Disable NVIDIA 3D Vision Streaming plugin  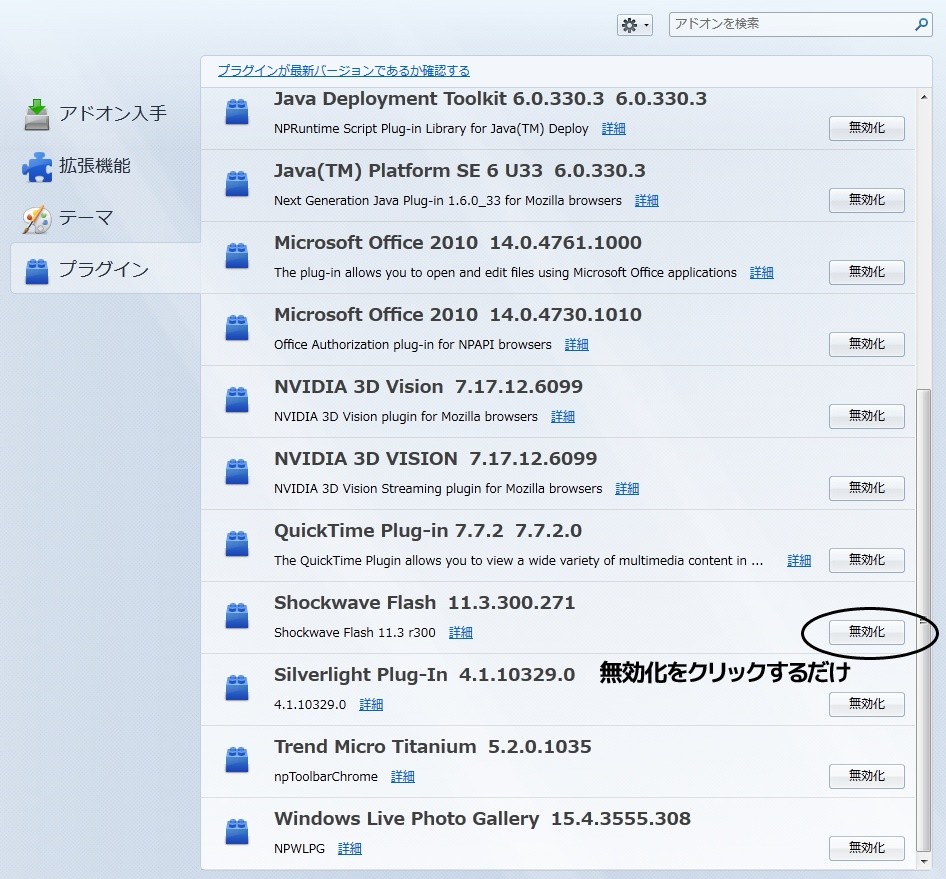[x=866, y=488]
